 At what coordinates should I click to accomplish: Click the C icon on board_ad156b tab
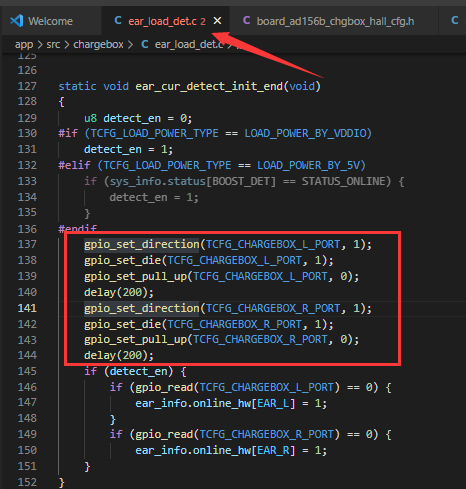[x=246, y=21]
